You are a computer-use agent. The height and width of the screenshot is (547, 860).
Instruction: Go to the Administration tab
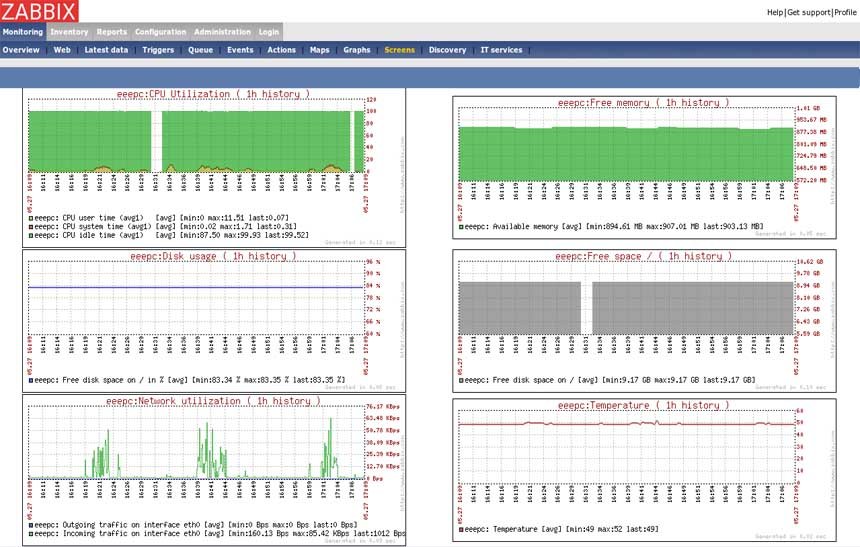coord(222,32)
